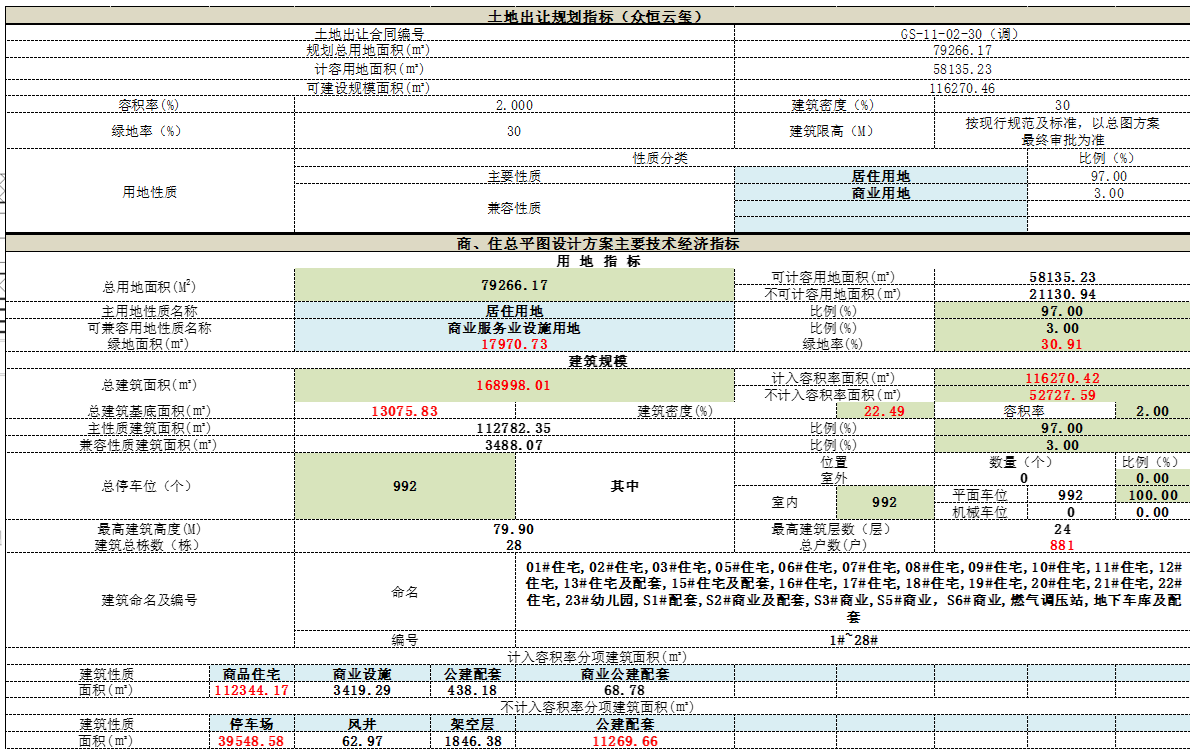Select the red total households value '881'
The height and width of the screenshot is (749, 1190).
pos(1062,546)
